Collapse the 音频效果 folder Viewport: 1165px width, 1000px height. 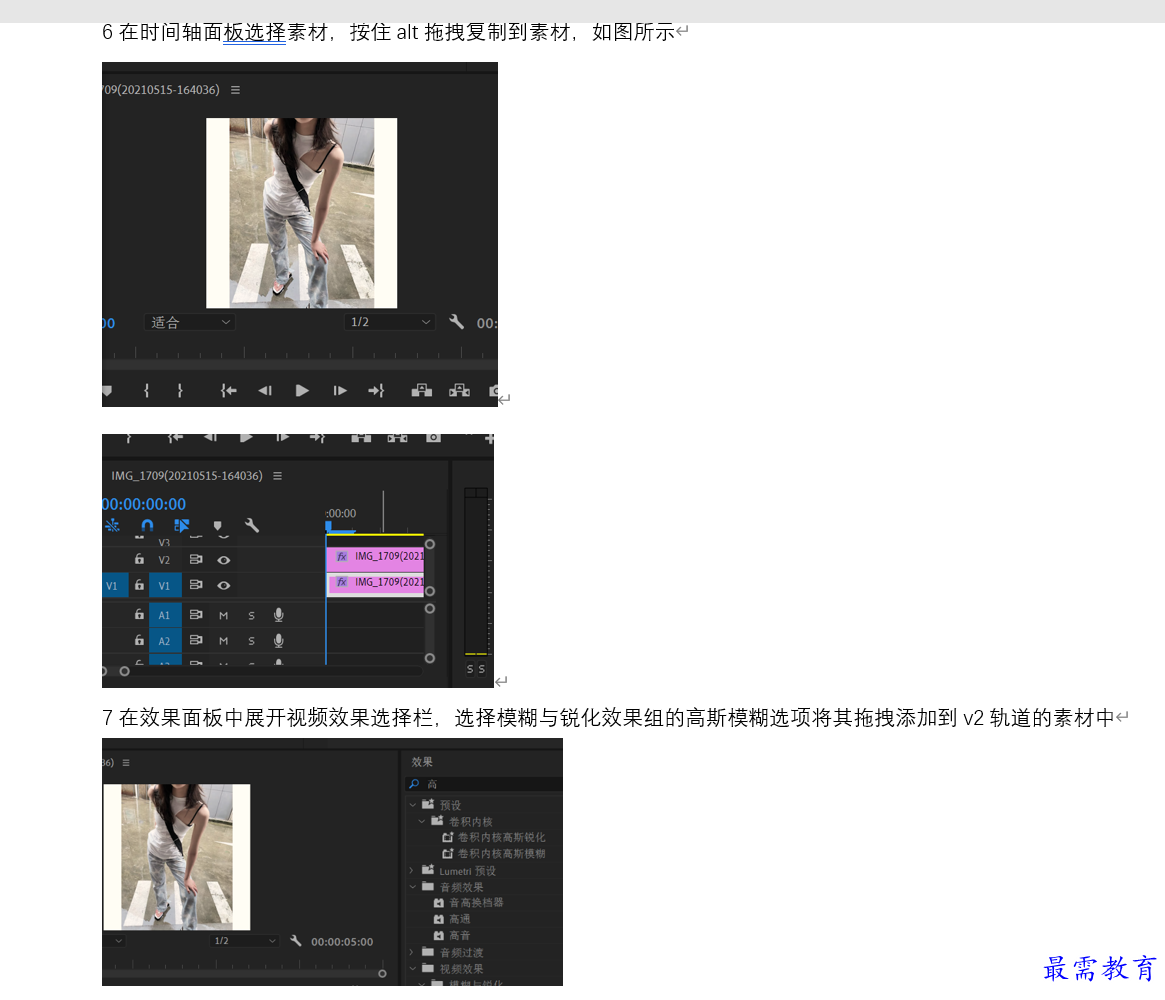(x=413, y=886)
